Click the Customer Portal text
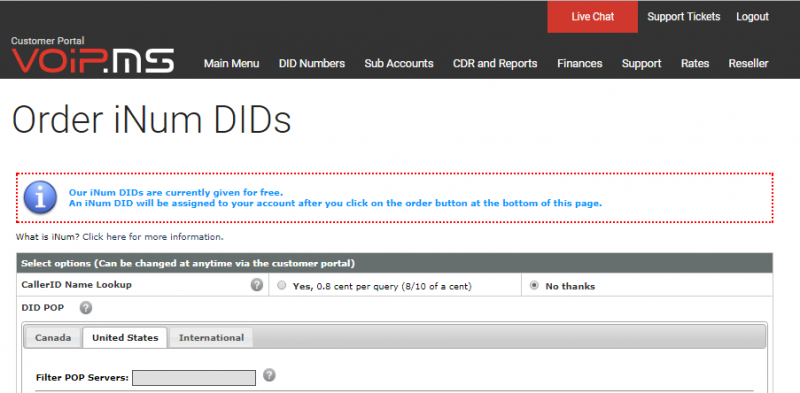800x393 pixels. (48, 41)
